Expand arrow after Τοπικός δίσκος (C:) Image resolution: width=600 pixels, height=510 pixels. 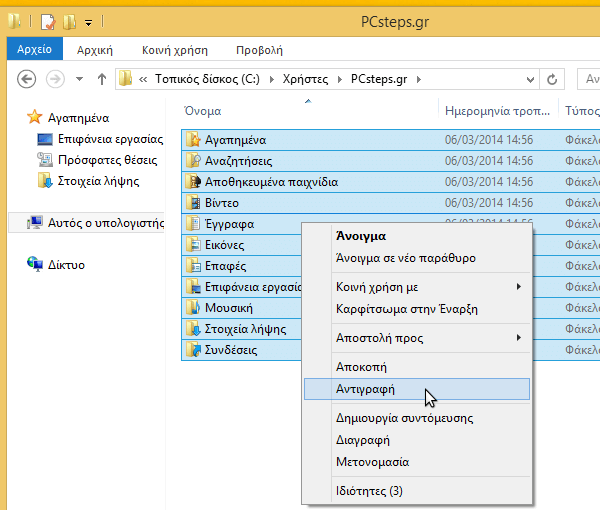click(271, 80)
